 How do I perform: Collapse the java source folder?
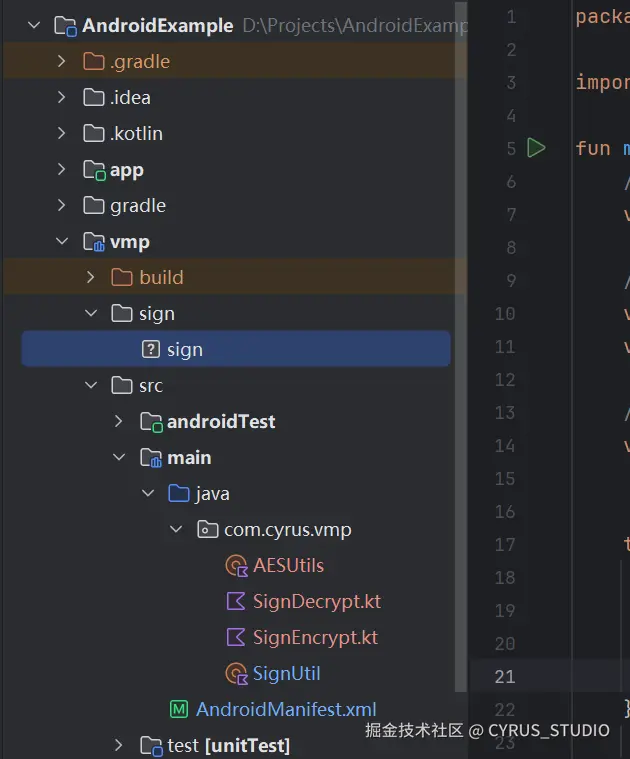[148, 493]
